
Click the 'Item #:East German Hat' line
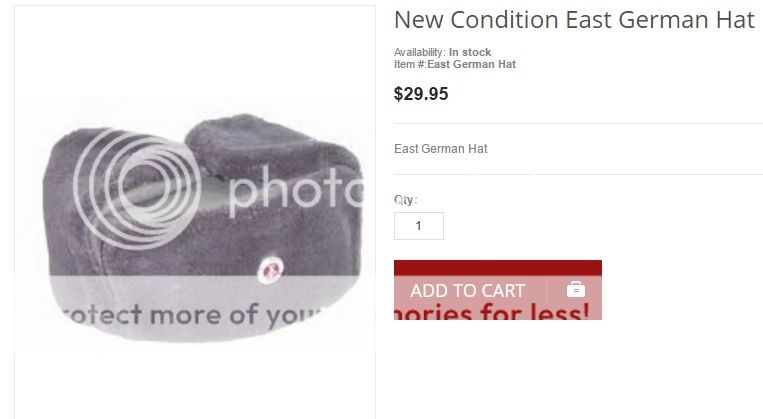pyautogui.click(x=455, y=64)
